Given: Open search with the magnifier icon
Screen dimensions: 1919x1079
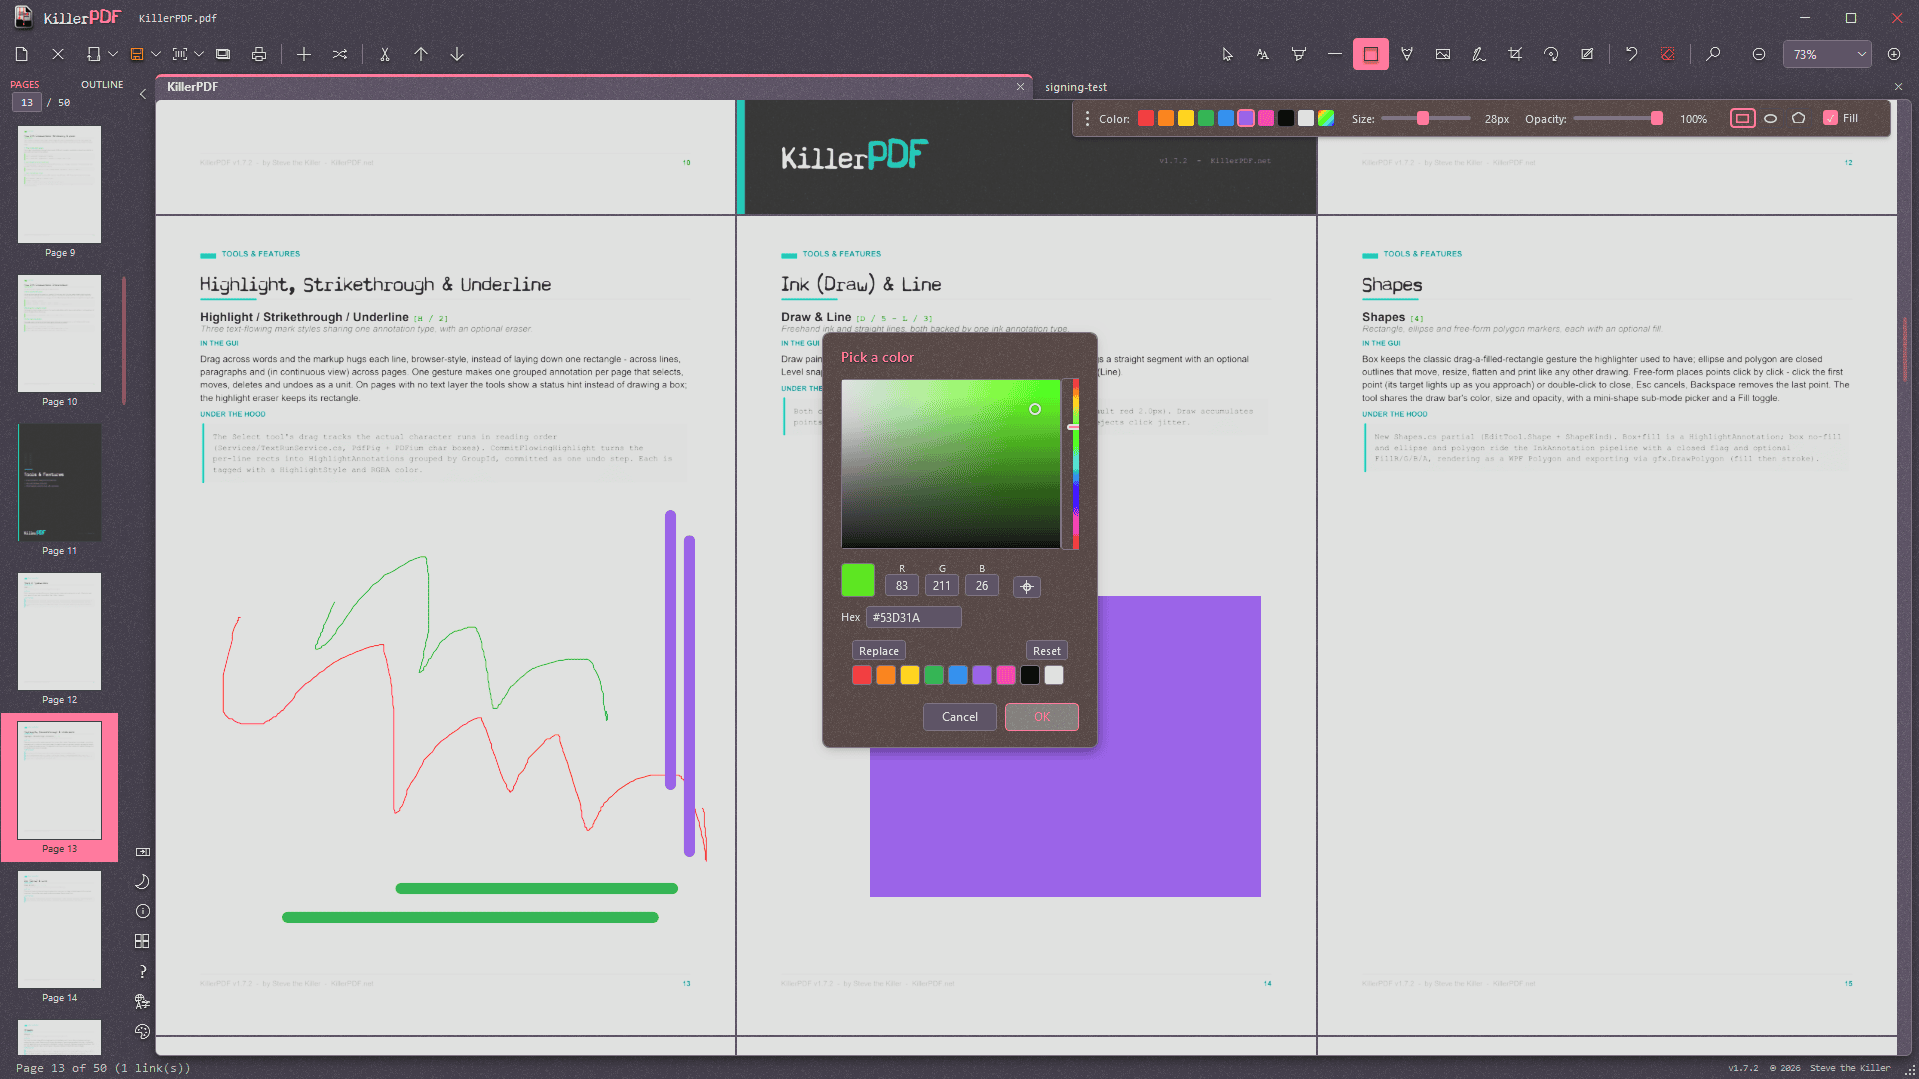Looking at the screenshot, I should [1713, 54].
